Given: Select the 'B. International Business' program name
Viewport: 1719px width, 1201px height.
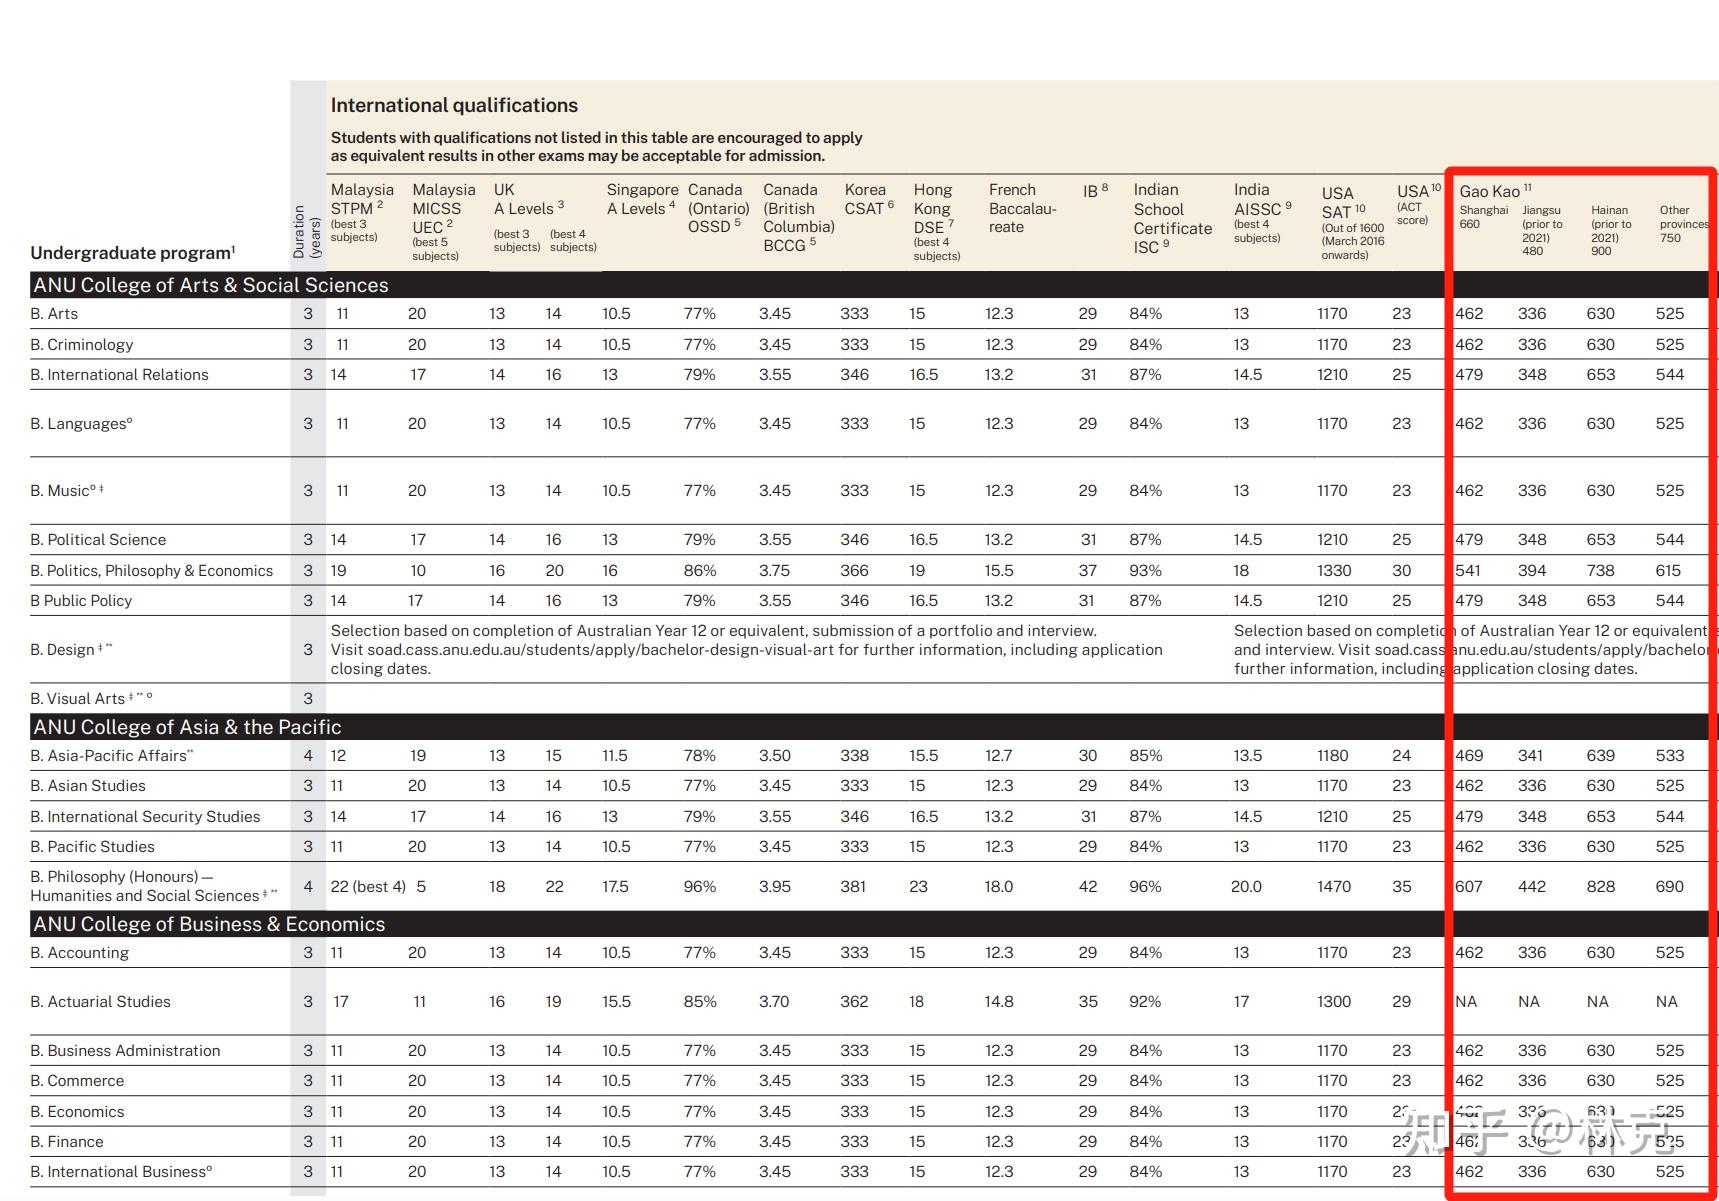Looking at the screenshot, I should tap(121, 1171).
